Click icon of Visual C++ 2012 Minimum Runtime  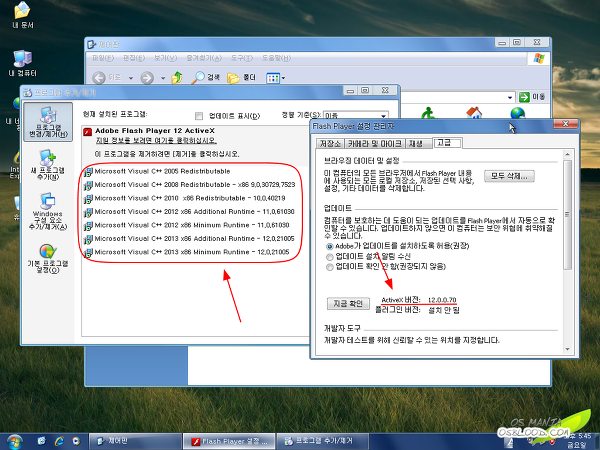click(x=88, y=225)
